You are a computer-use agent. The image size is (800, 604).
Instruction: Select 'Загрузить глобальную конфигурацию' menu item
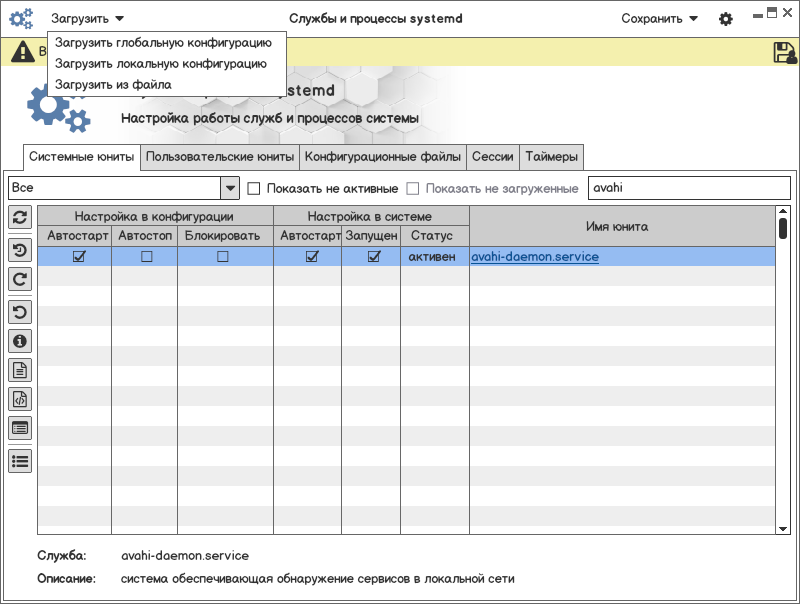163,43
